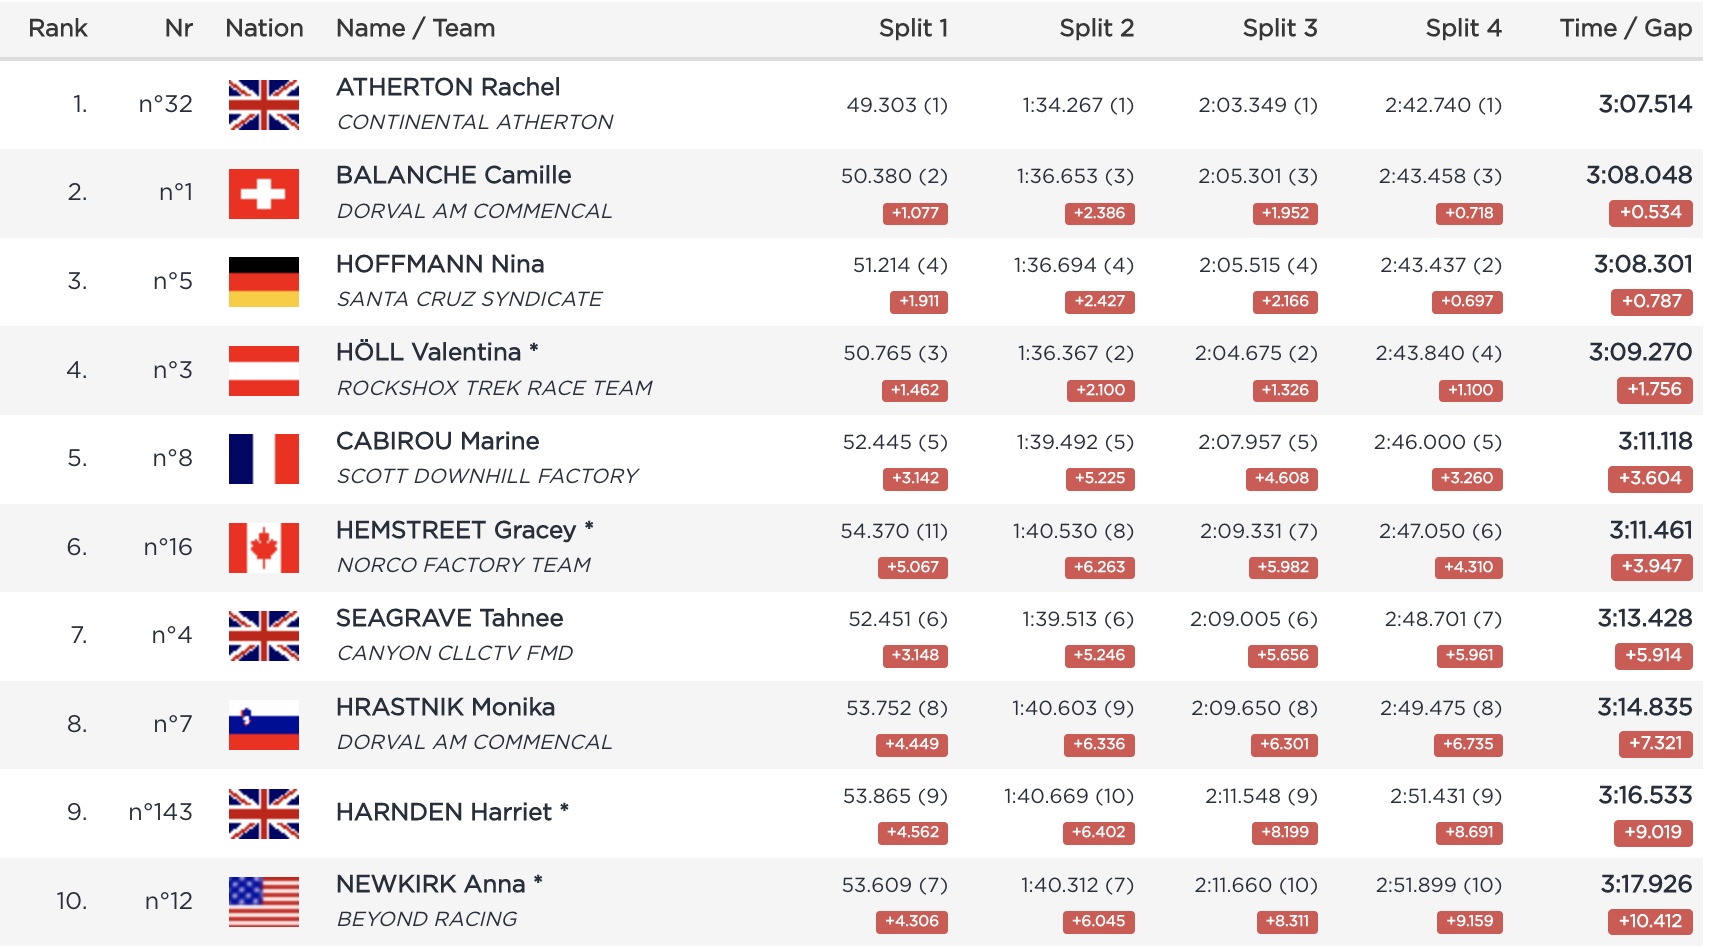Click the 3:07.514 winning time
This screenshot has height=948, width=1724.
click(1645, 104)
